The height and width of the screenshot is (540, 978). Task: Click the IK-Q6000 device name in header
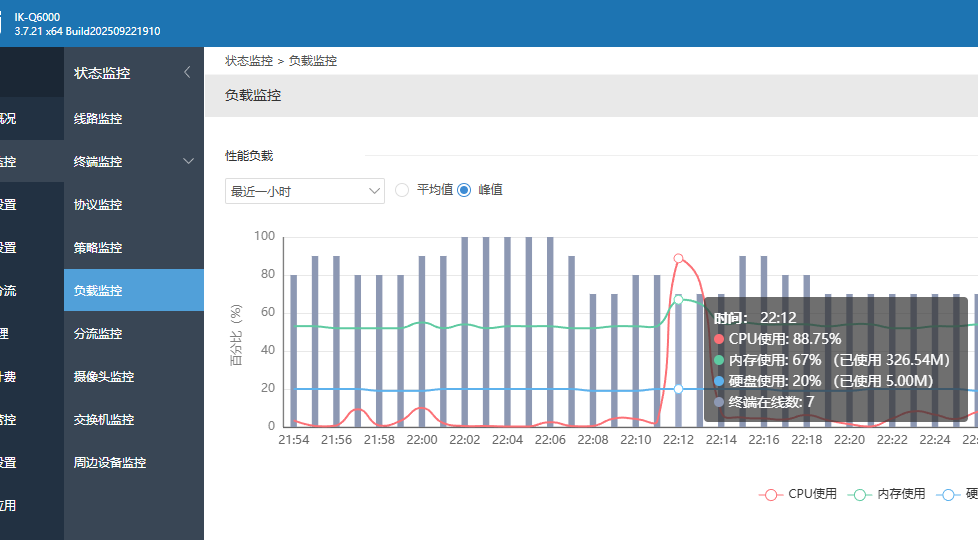point(37,17)
